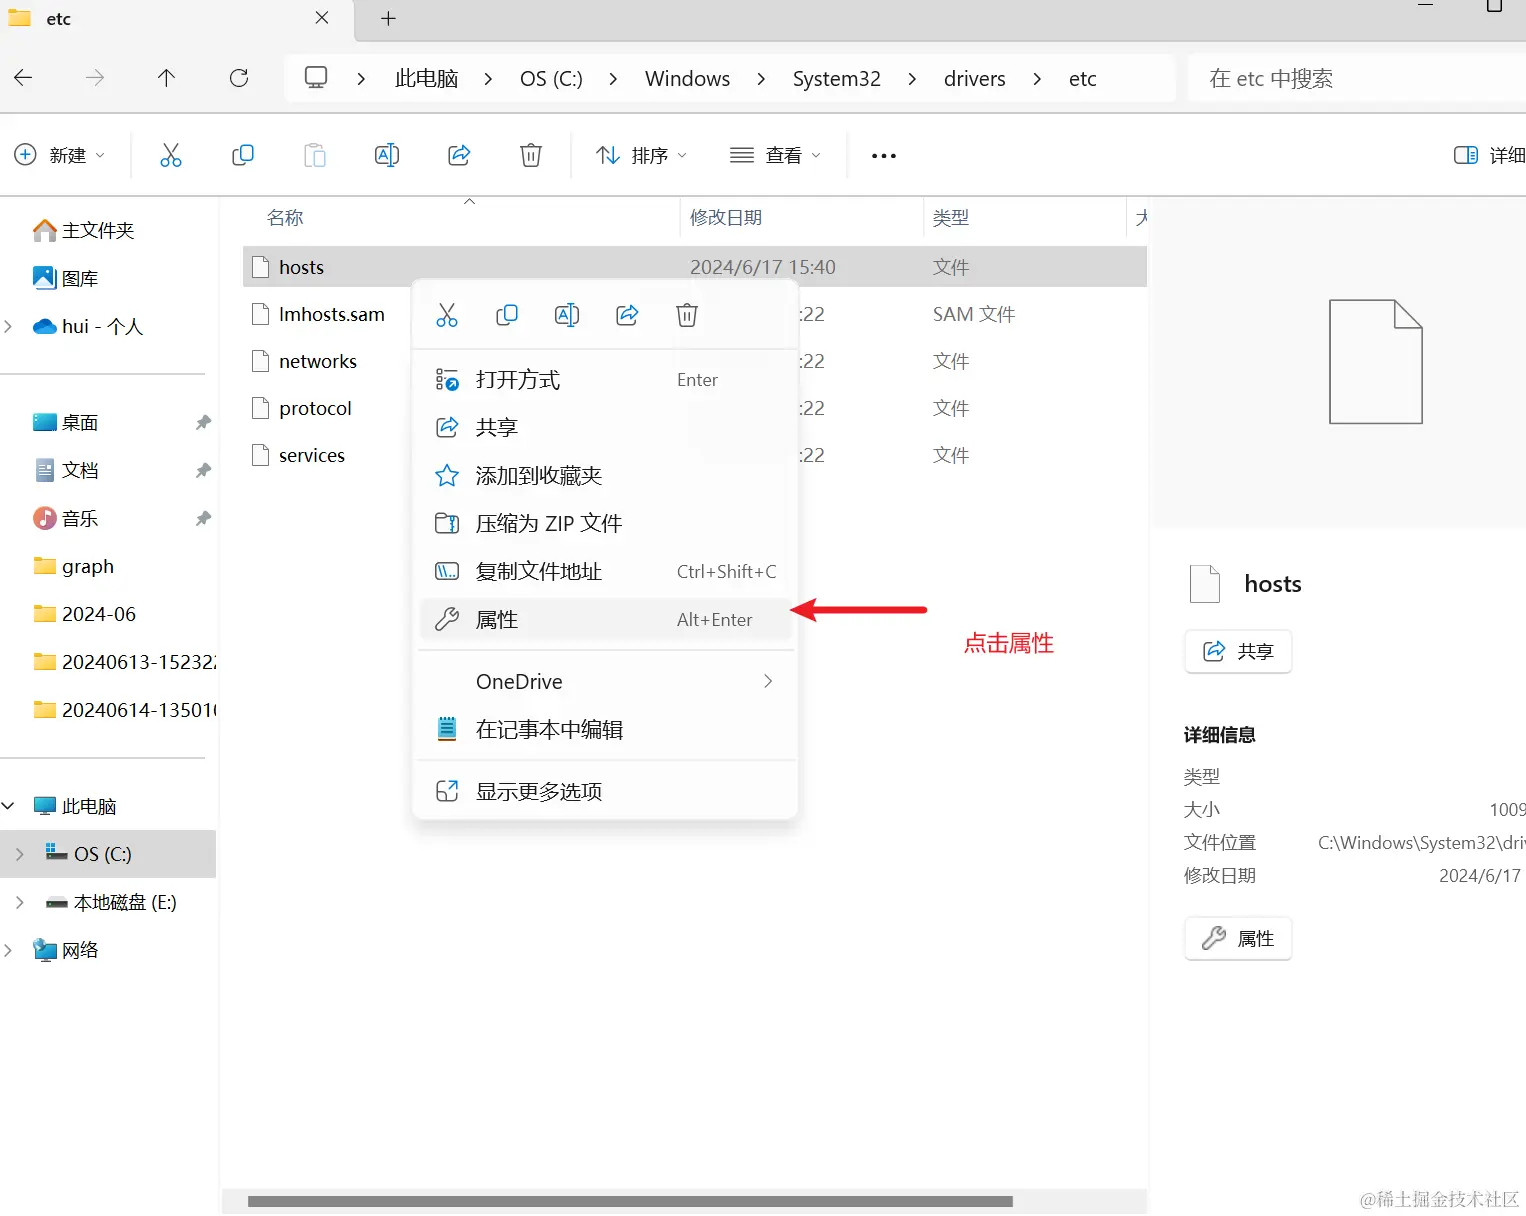Open the 排序 sort dropdown
Screen dimensions: 1526x1216
coord(642,155)
